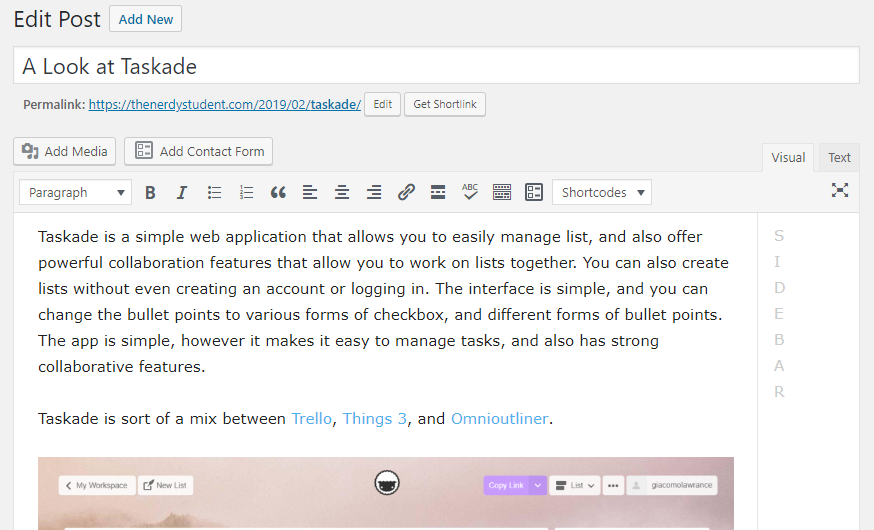The height and width of the screenshot is (530, 874).
Task: Toggle bold formatting in editor toolbar
Action: (150, 192)
